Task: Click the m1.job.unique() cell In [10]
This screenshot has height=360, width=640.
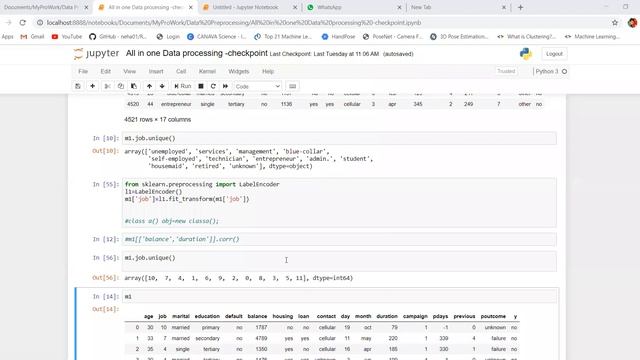Action: pyautogui.click(x=339, y=138)
